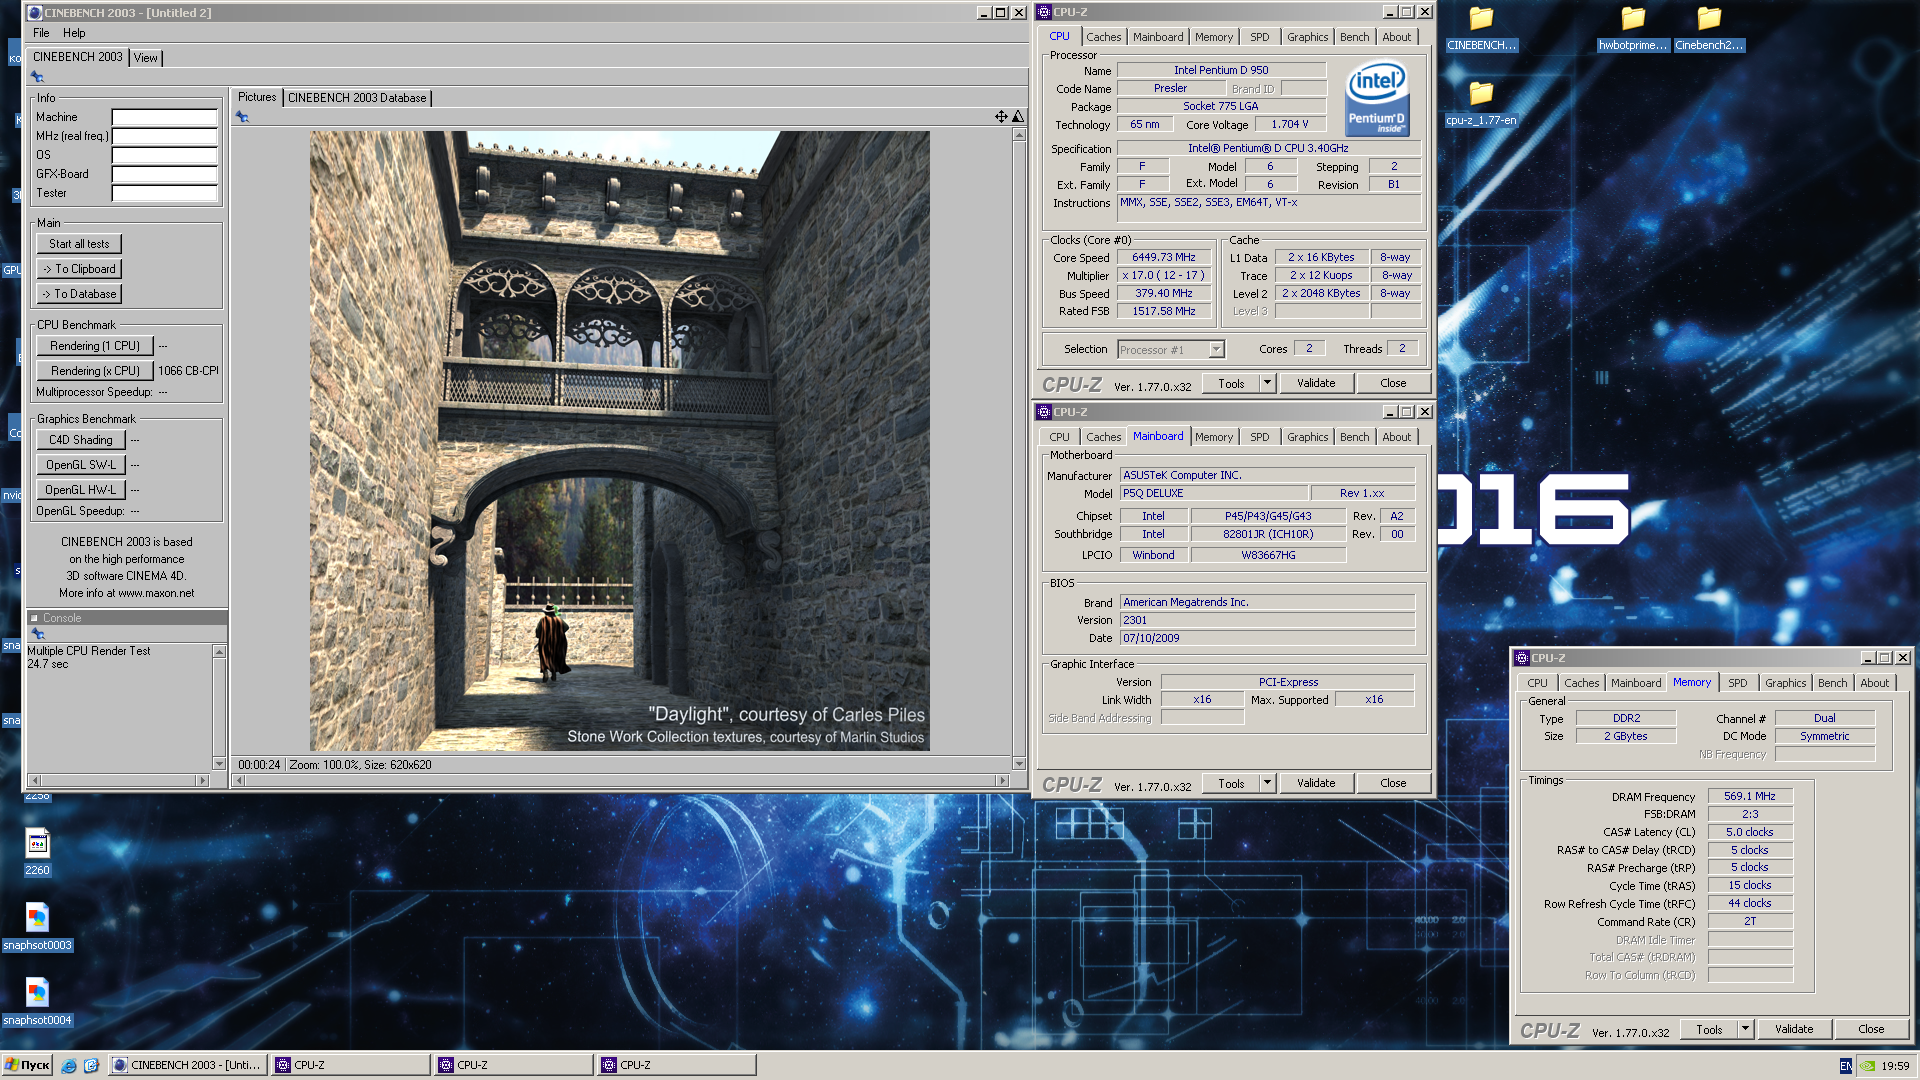Viewport: 1920px width, 1080px height.
Task: Open Graphics tab in the Processor CPU-Z window
Action: 1308,37
